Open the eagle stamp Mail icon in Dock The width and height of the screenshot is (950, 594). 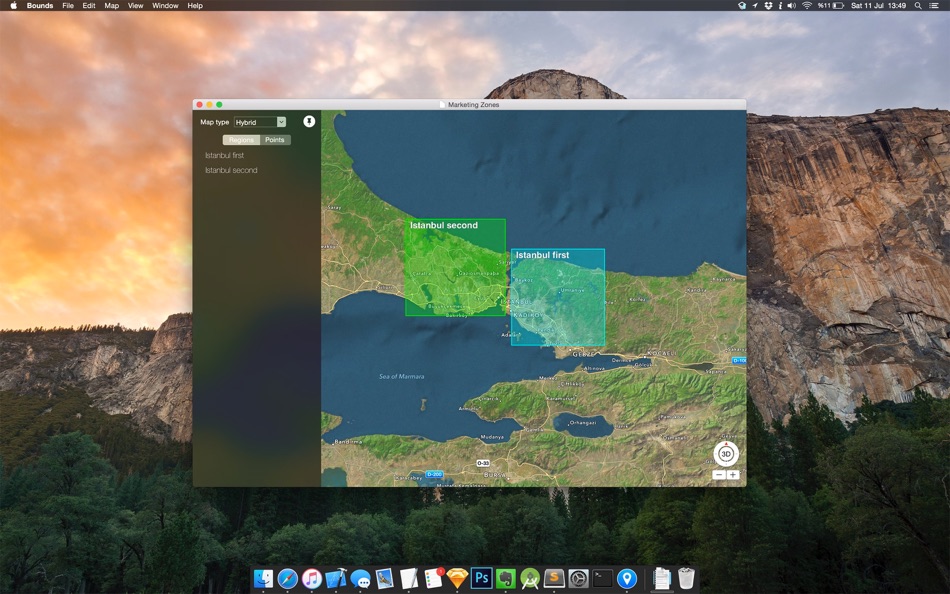pos(385,578)
